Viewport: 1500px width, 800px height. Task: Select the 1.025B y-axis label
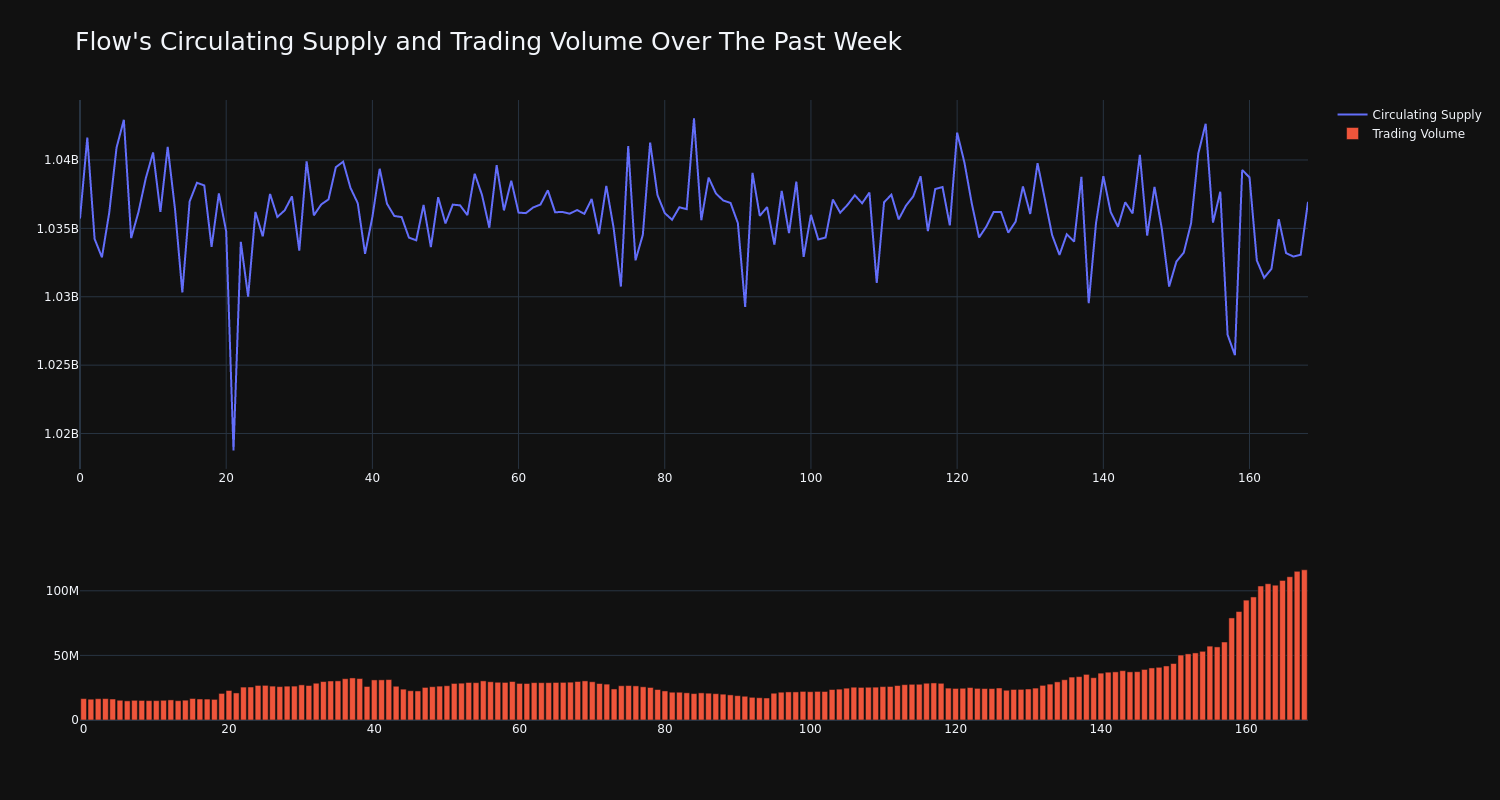click(x=57, y=365)
